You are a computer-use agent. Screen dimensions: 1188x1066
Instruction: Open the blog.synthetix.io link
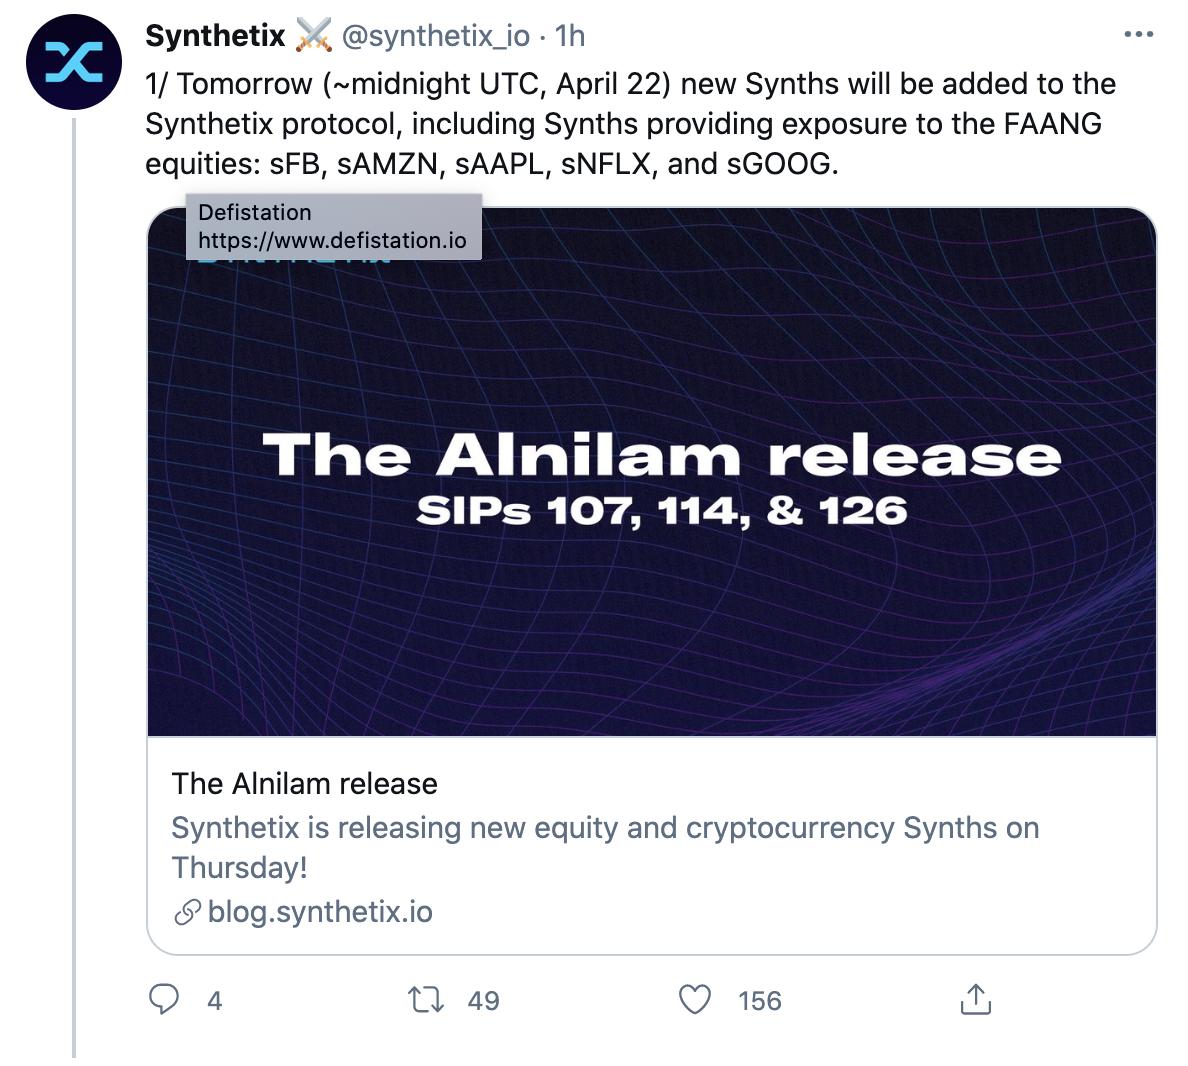pyautogui.click(x=321, y=911)
